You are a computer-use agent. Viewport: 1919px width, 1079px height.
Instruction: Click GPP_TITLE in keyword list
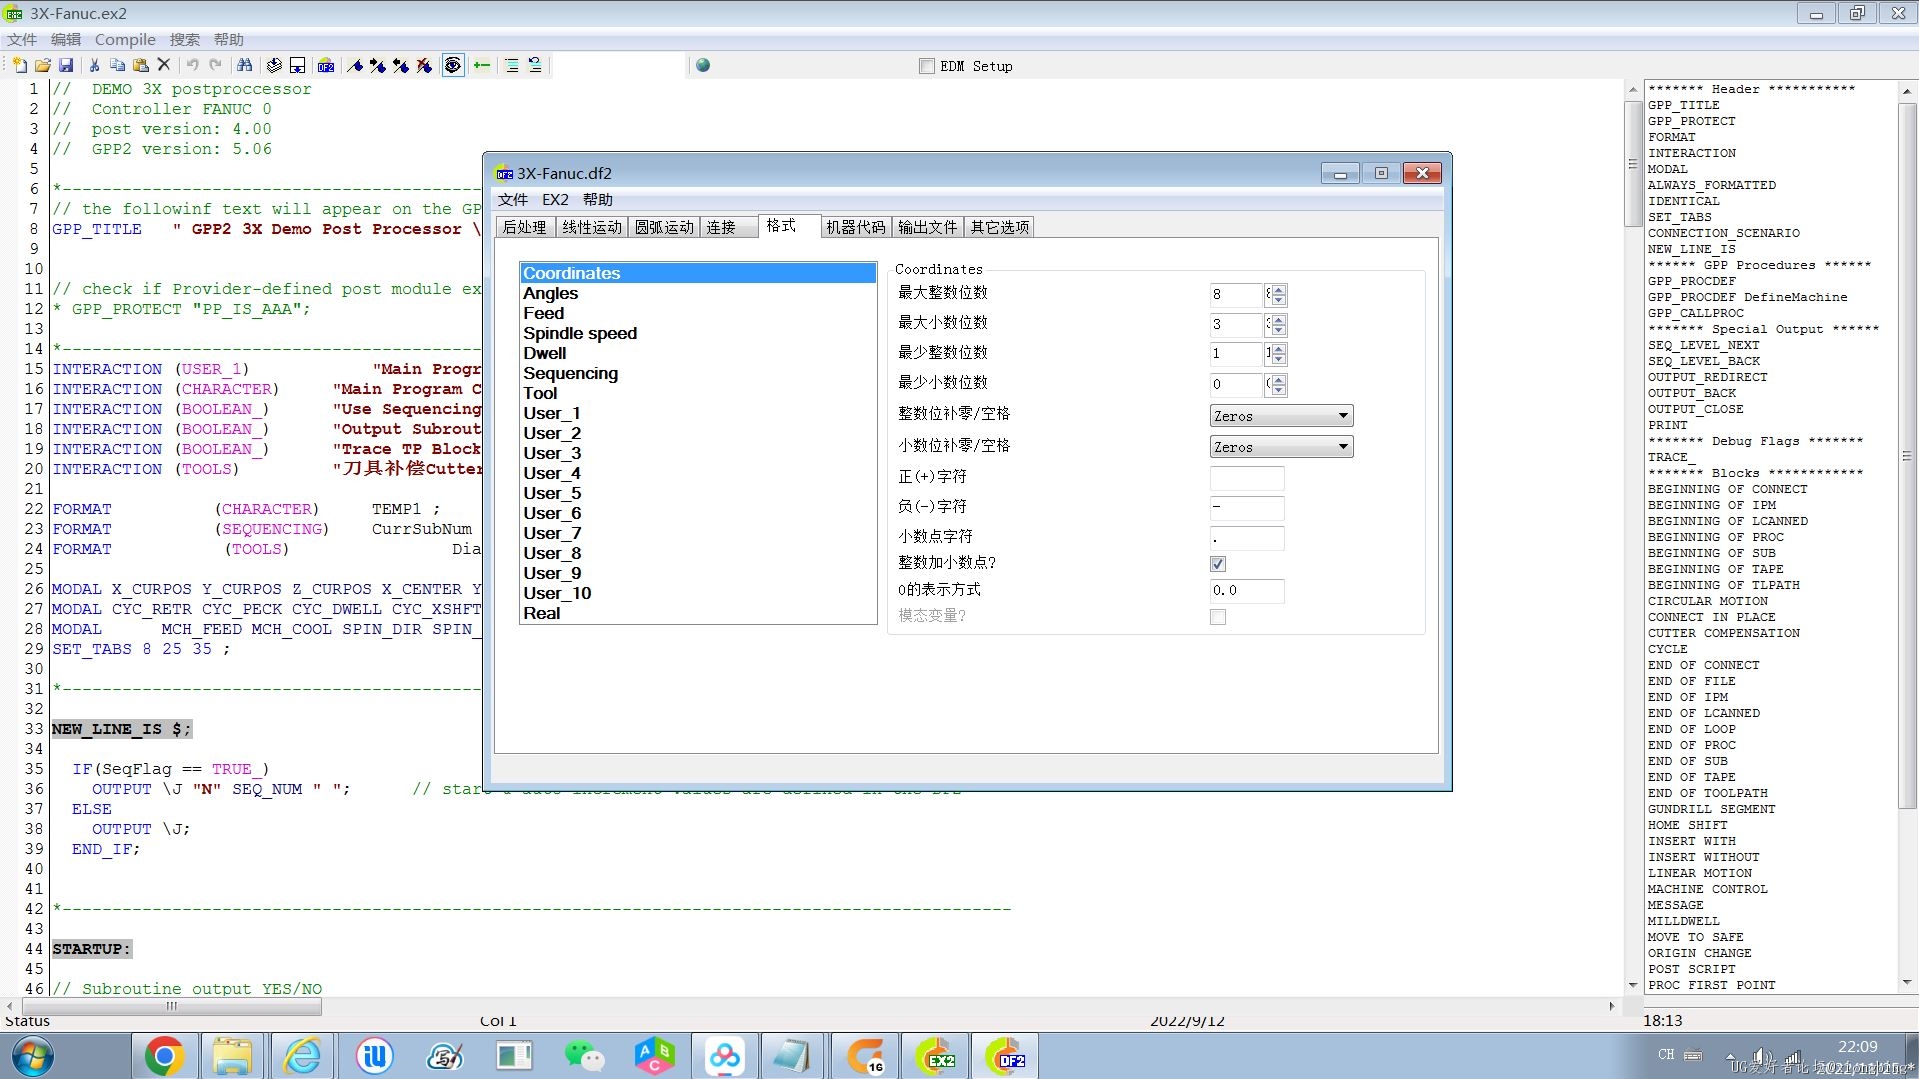pos(1684,105)
